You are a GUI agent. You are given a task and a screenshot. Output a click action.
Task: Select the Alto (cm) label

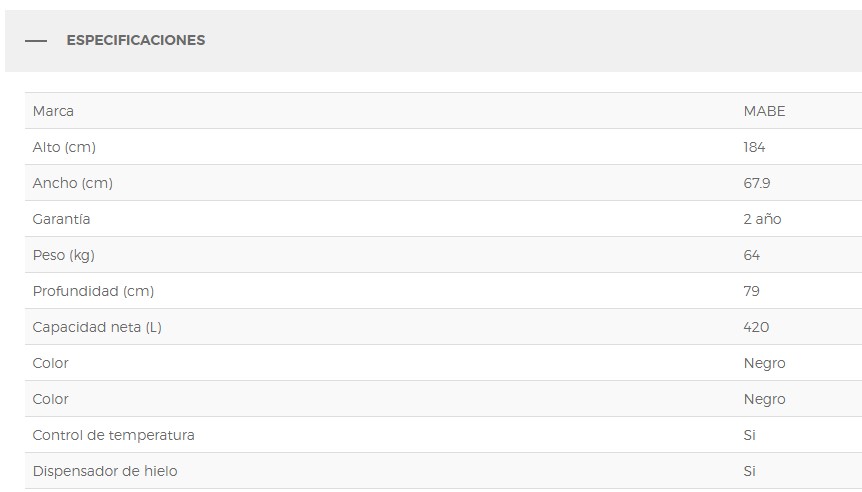(x=64, y=147)
